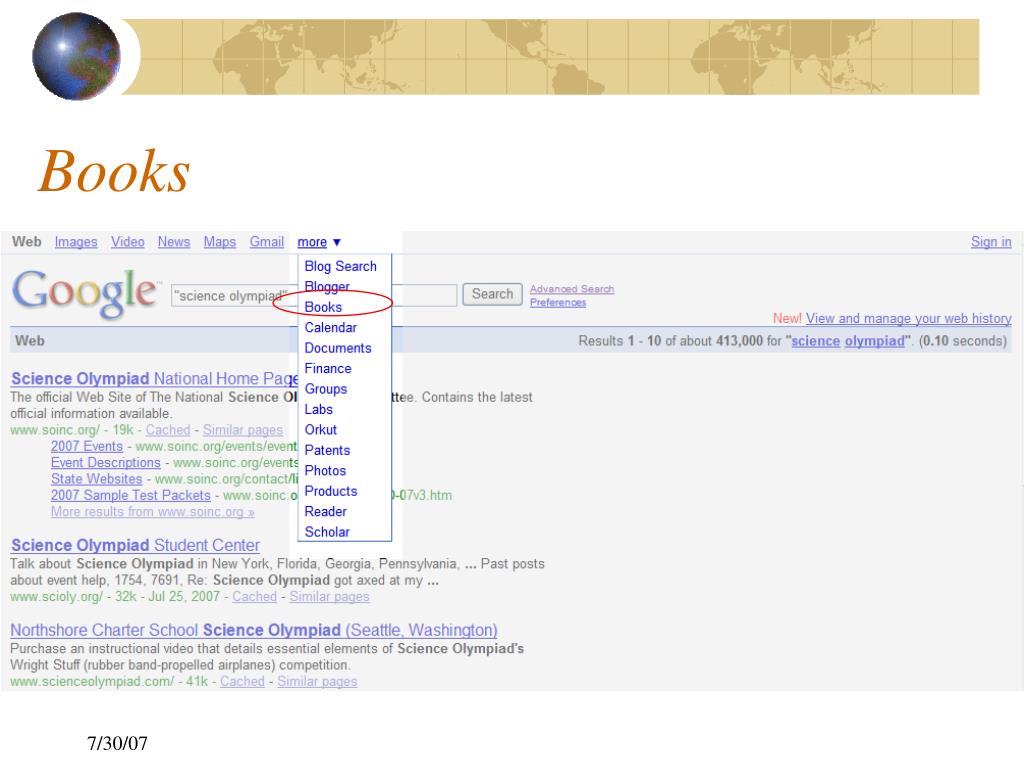The height and width of the screenshot is (768, 1024).
Task: Click the Web label in results bar
Action: 30,341
